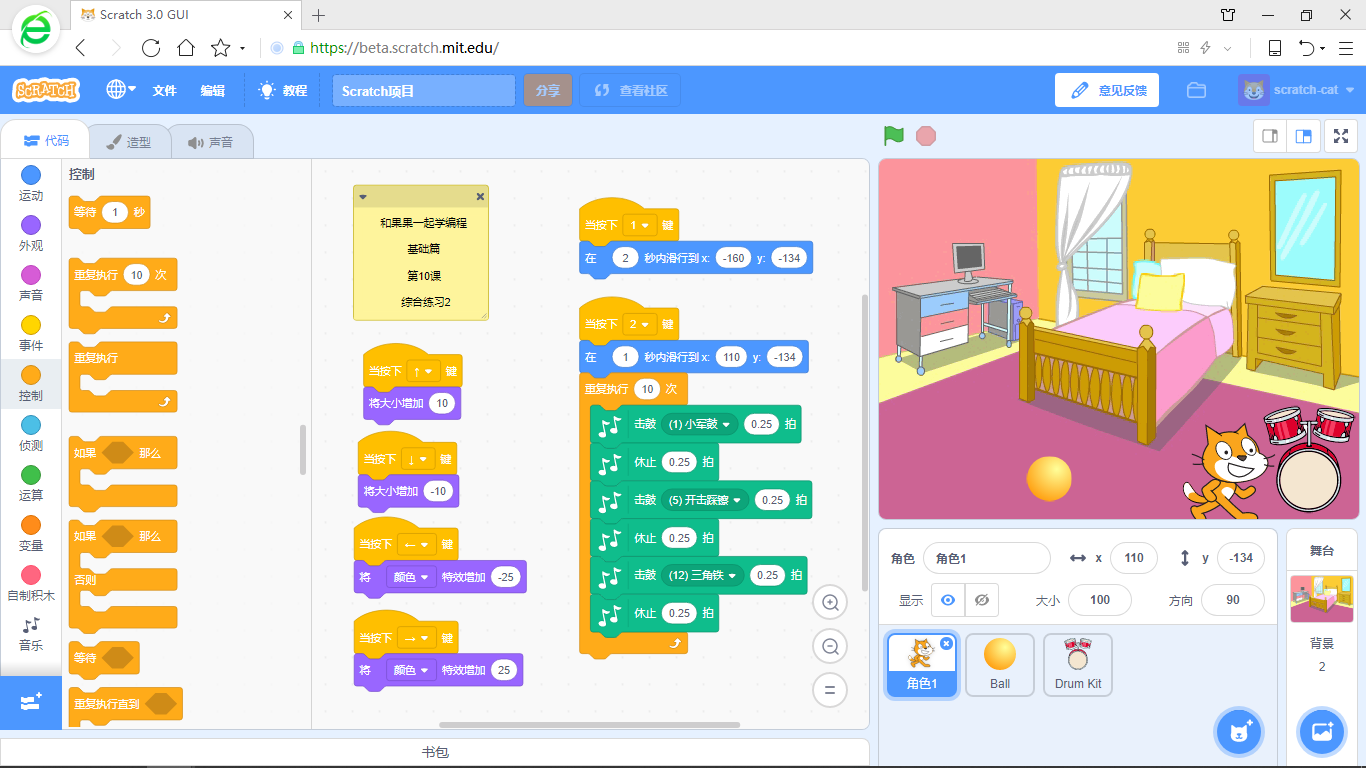Select the 侦测 sensing category
This screenshot has height=768, width=1366.
31,434
